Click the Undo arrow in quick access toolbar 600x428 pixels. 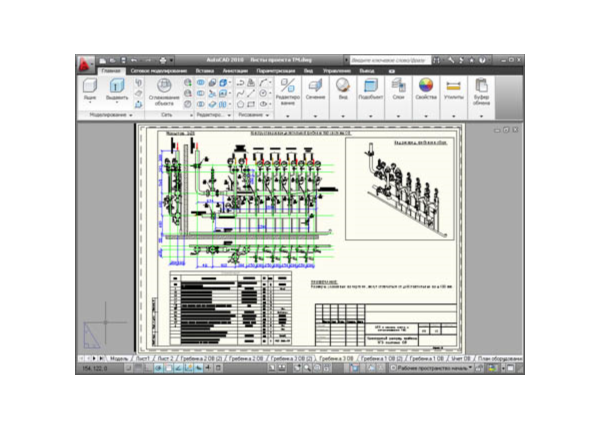click(134, 60)
